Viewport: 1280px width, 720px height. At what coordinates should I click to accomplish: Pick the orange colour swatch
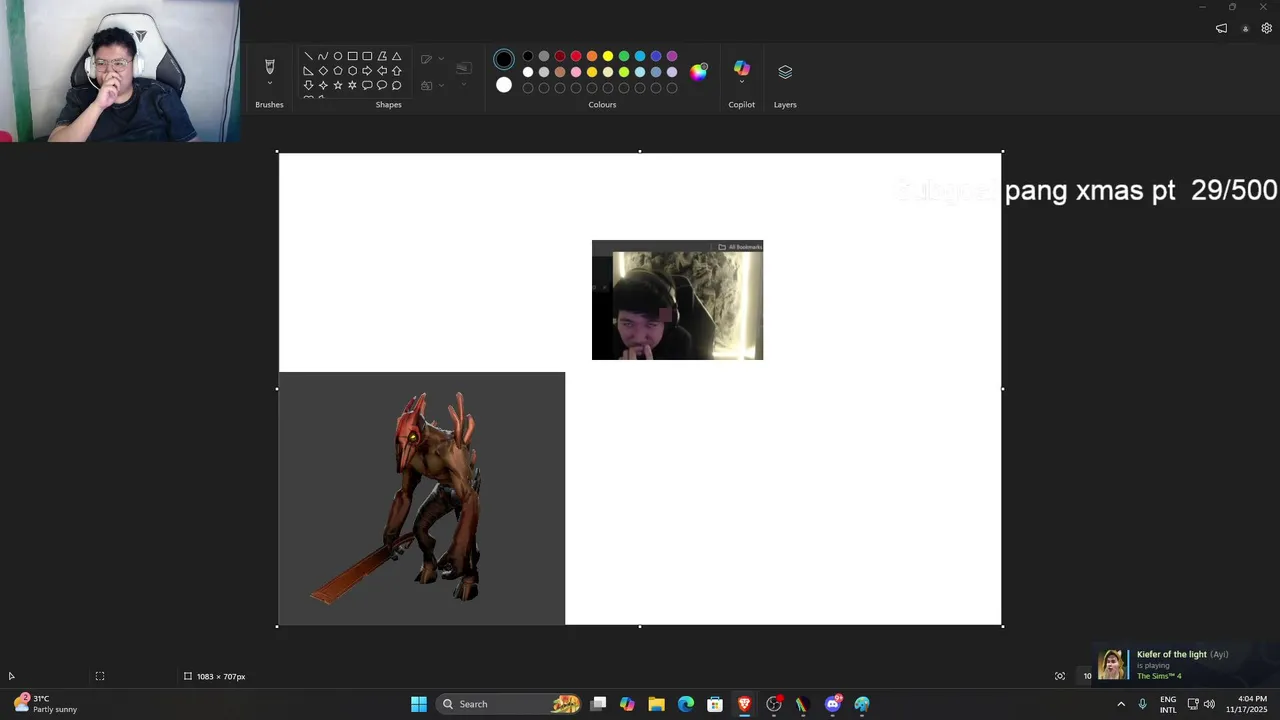(592, 56)
